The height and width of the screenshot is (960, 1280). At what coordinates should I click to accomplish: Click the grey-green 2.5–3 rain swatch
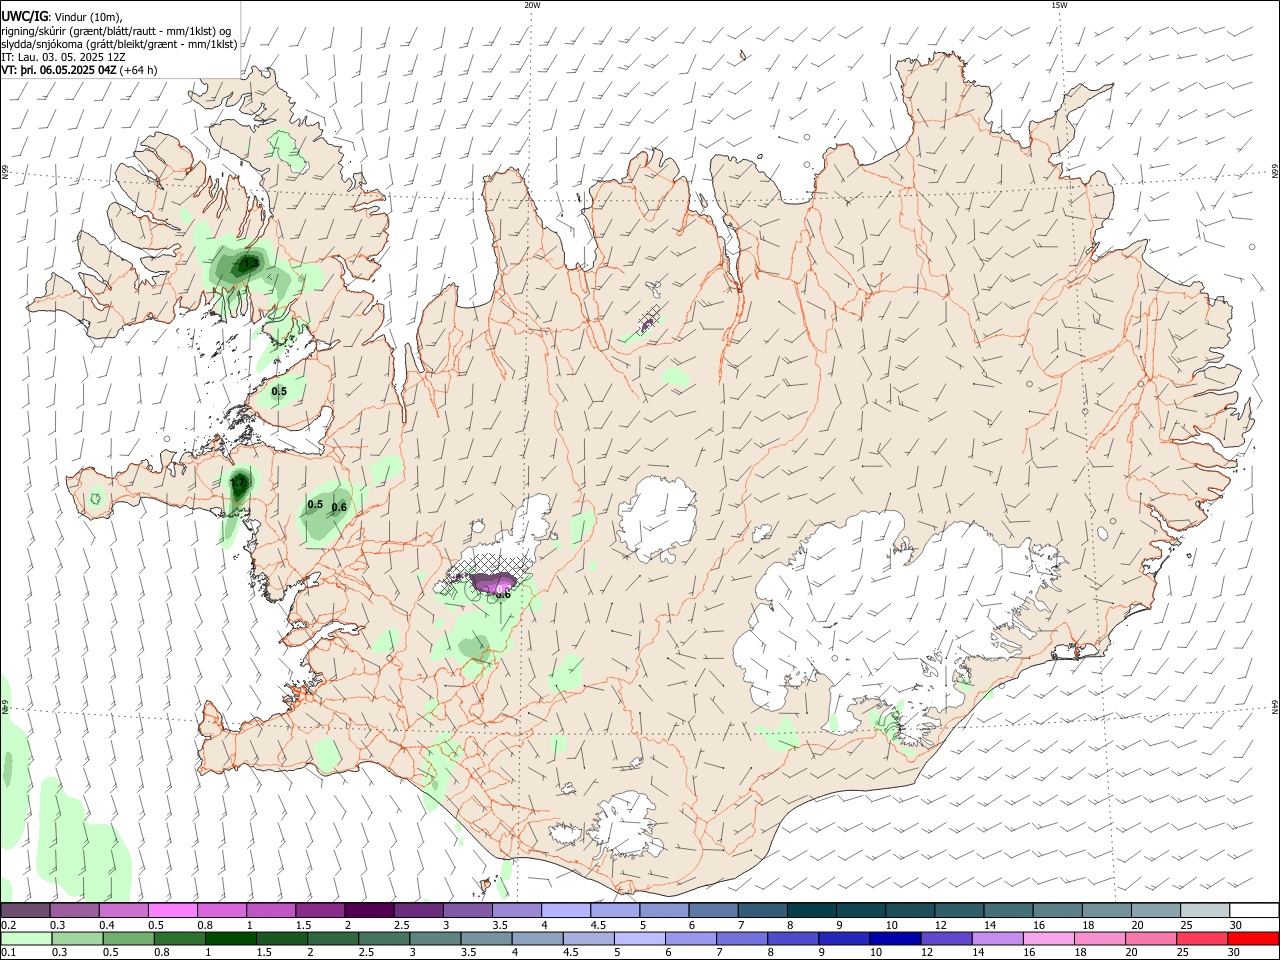[x=385, y=939]
